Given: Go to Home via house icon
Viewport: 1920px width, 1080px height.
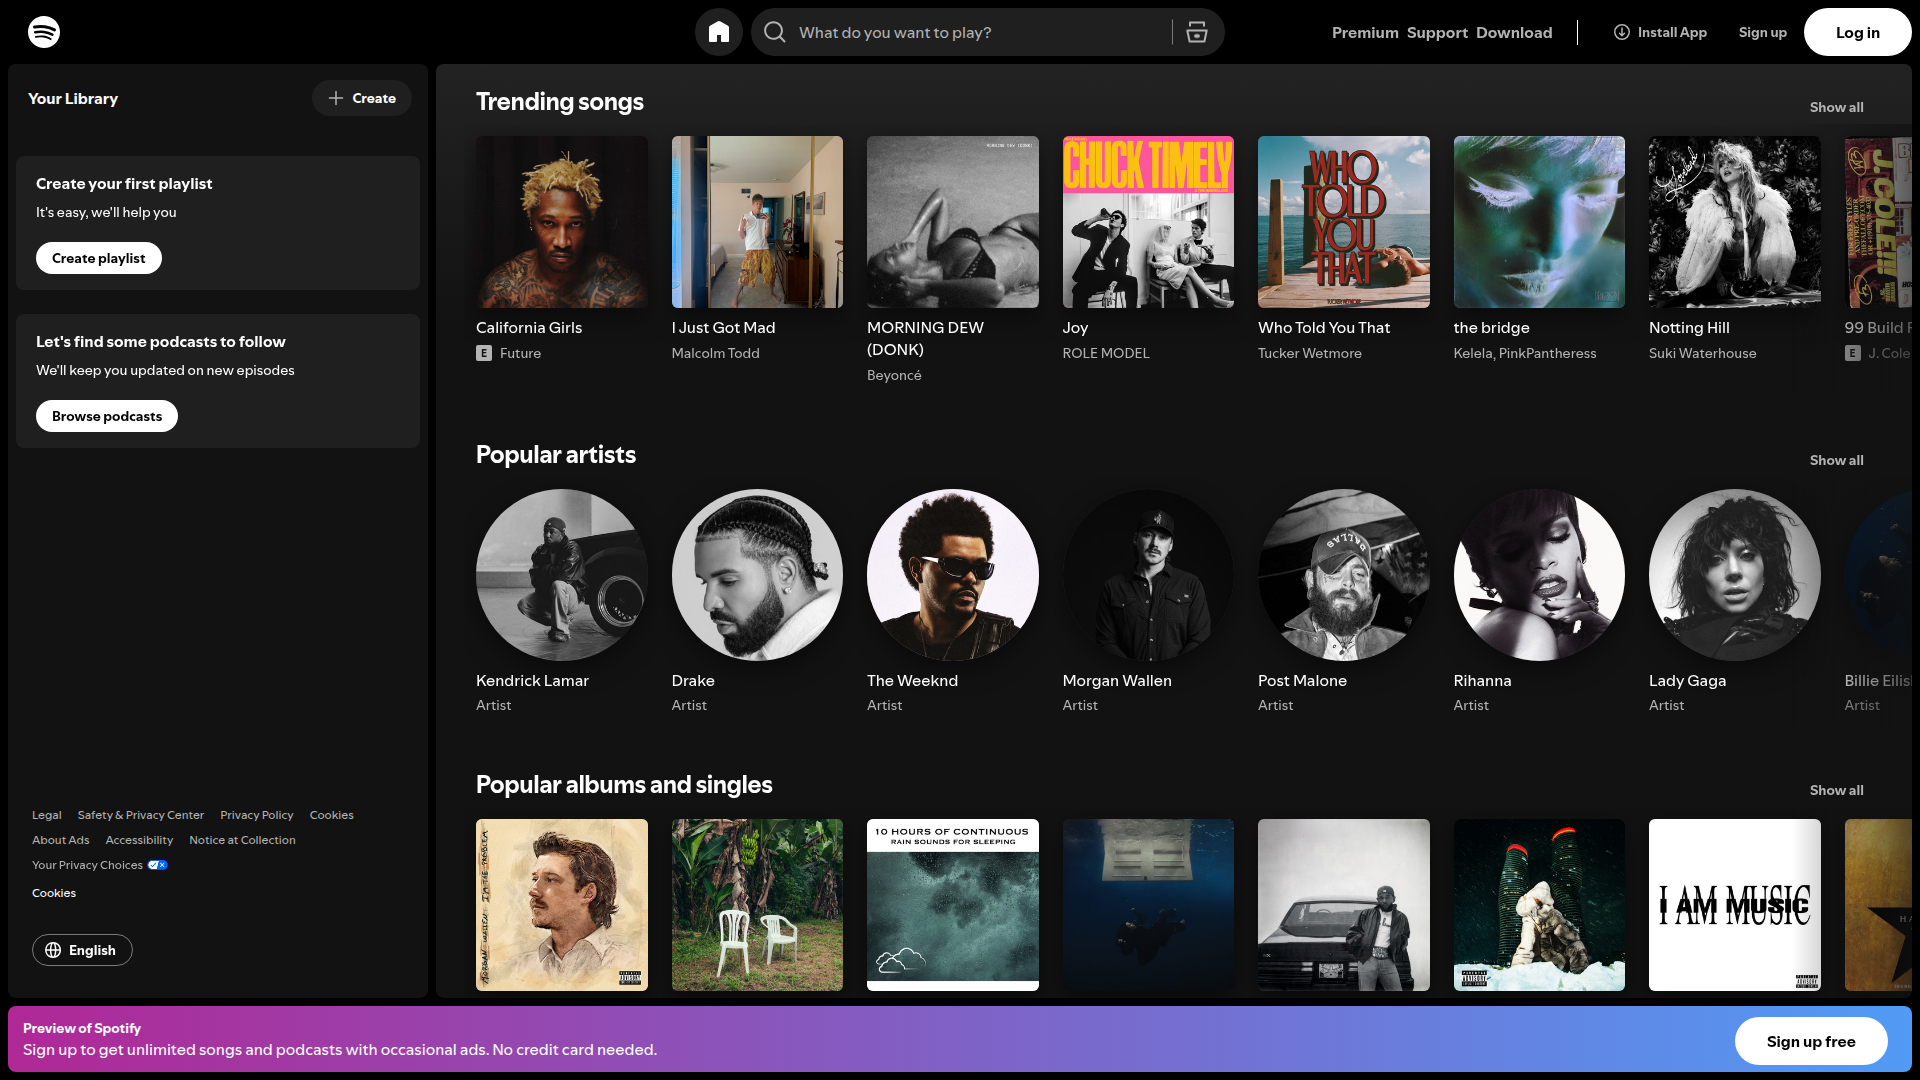Looking at the screenshot, I should (719, 32).
